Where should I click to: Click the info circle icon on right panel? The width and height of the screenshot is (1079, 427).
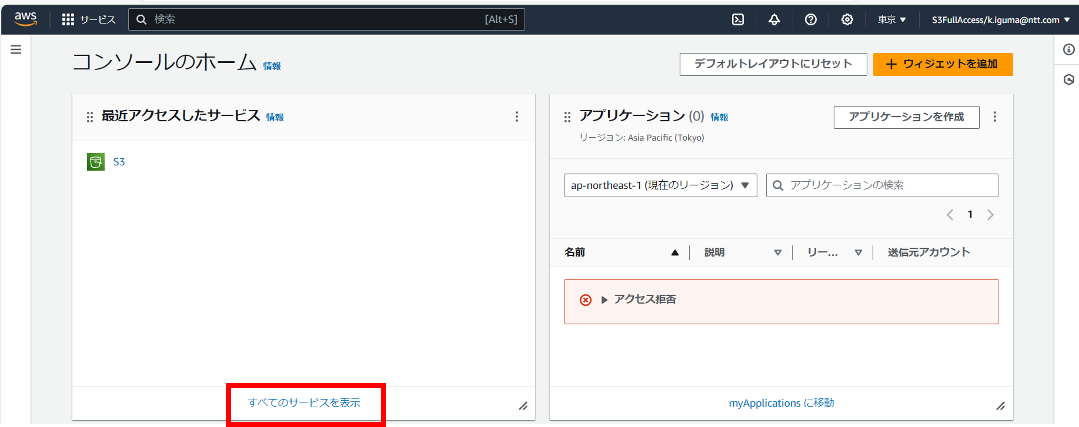coord(1068,50)
